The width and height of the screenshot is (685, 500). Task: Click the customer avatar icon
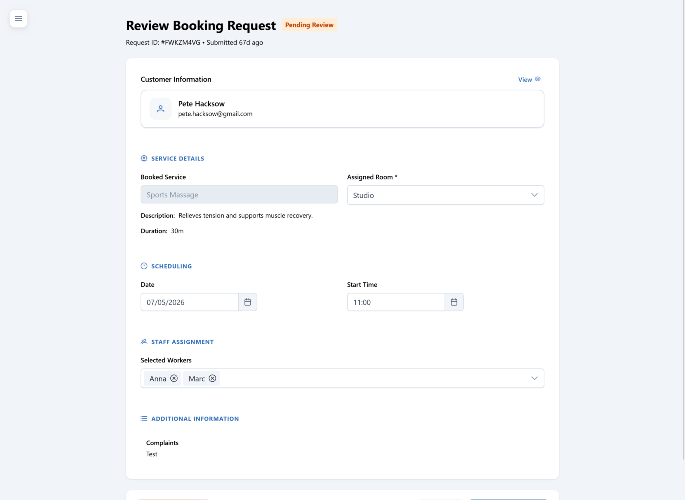[x=161, y=109]
